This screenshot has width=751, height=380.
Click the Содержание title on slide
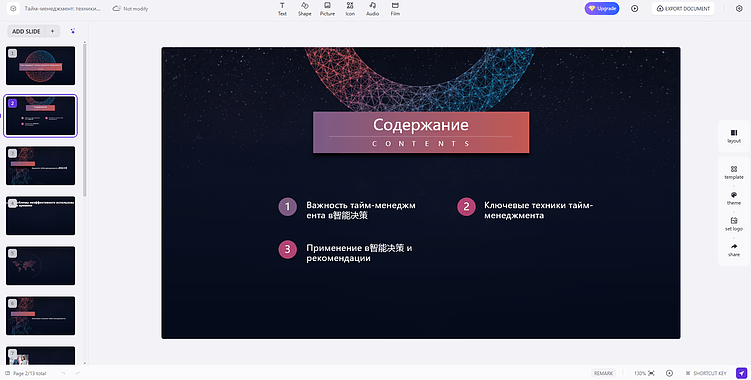click(421, 125)
